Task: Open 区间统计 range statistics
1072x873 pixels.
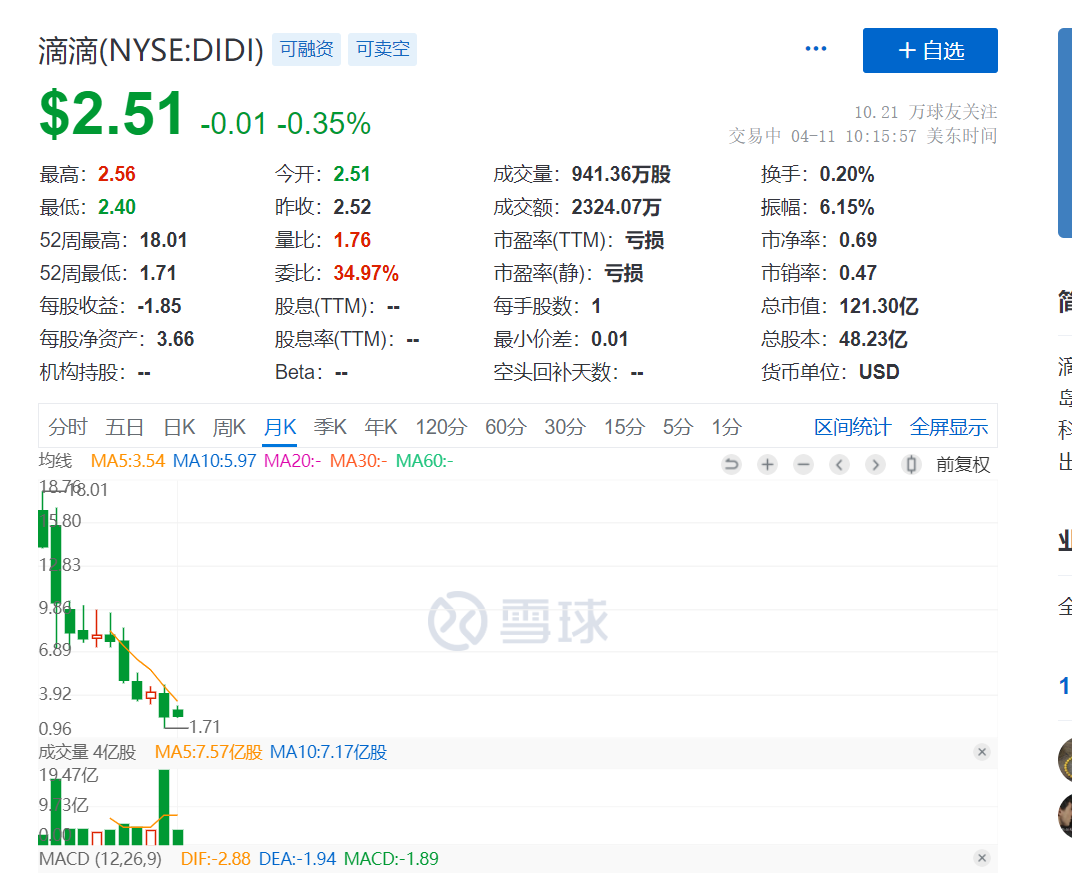Action: pyautogui.click(x=853, y=427)
